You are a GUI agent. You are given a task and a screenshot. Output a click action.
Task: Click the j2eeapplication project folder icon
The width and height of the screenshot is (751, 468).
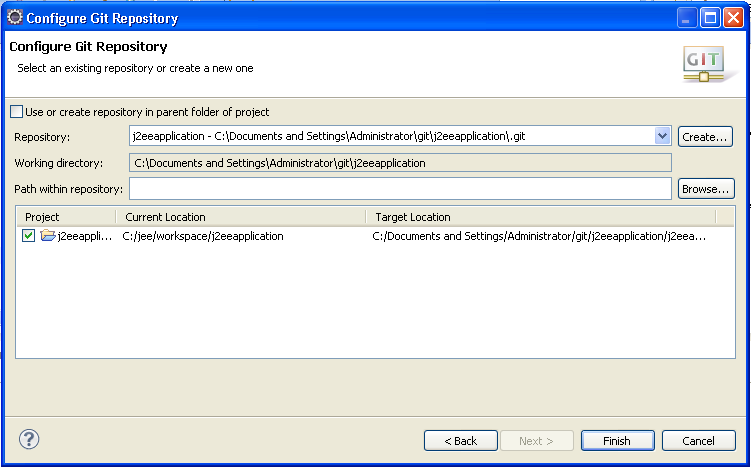tap(48, 236)
